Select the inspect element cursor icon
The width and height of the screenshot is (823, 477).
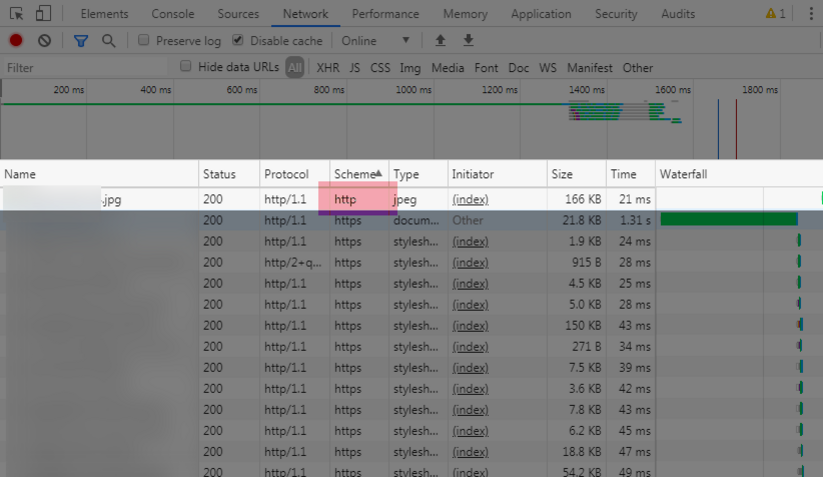[x=16, y=14]
